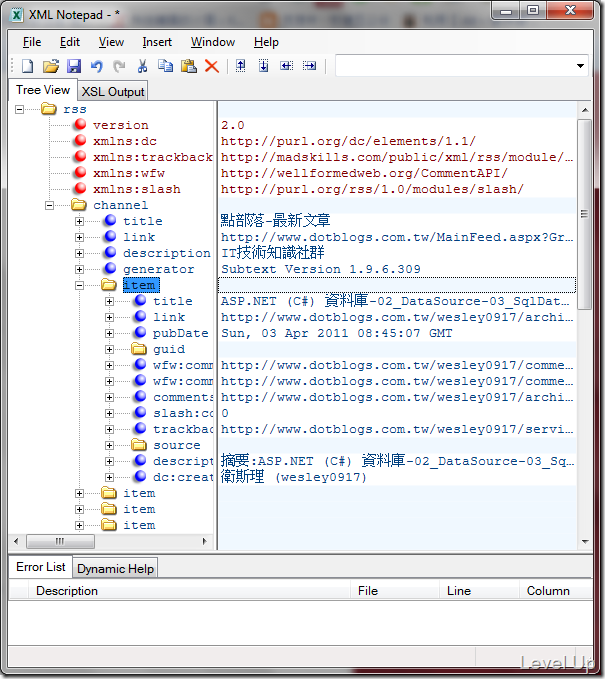This screenshot has height=679, width=605.
Task: Open the View menu
Action: (111, 42)
